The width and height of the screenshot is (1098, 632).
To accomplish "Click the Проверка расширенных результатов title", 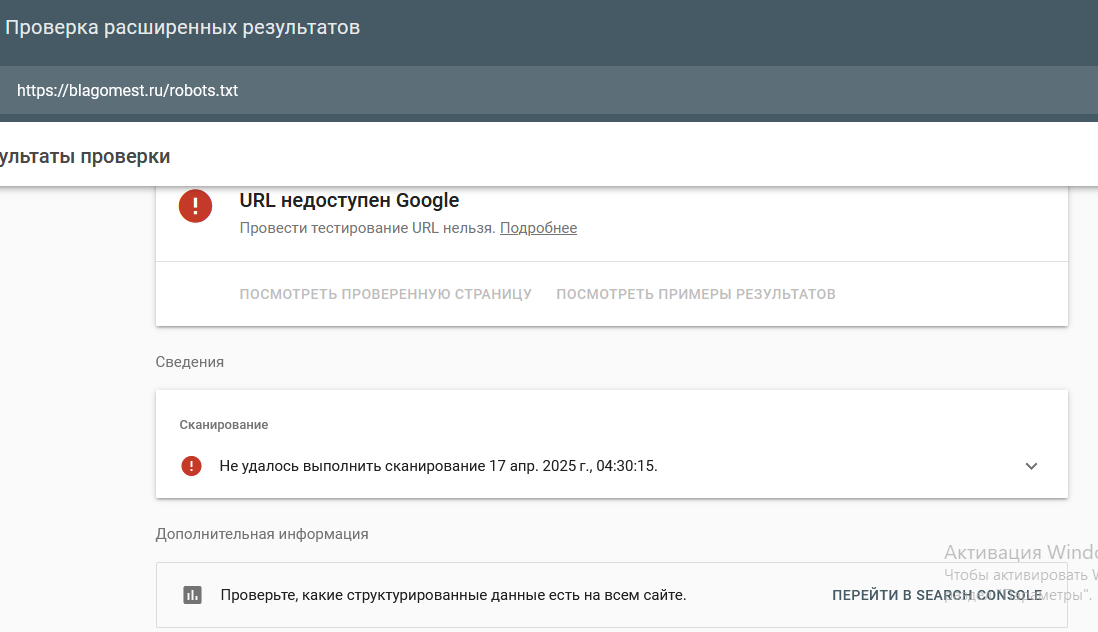I will tap(182, 27).
